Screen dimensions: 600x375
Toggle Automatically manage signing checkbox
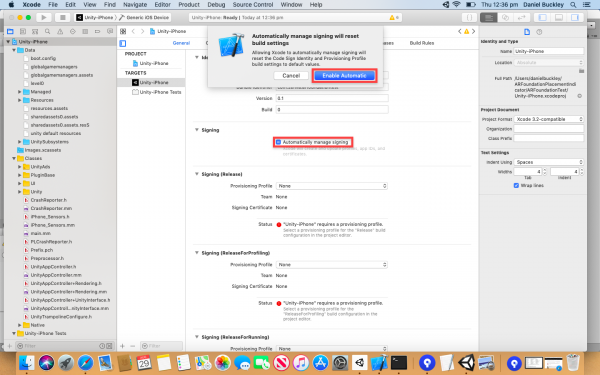(278, 142)
